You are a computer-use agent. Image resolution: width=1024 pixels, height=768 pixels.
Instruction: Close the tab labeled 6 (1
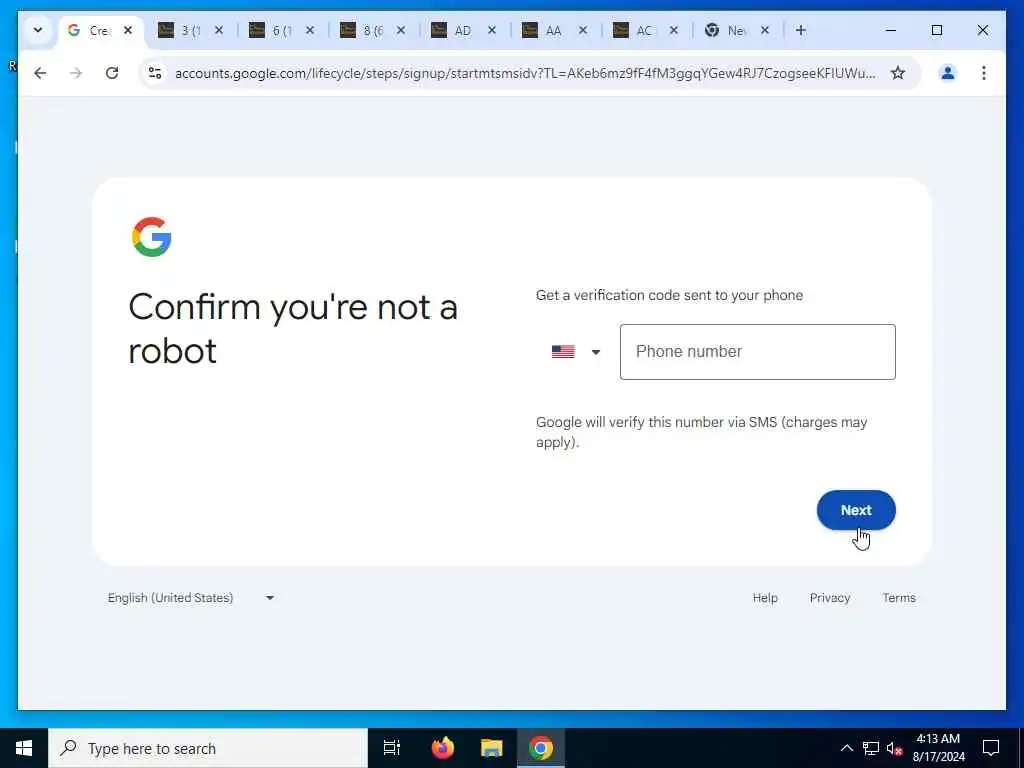coord(310,30)
